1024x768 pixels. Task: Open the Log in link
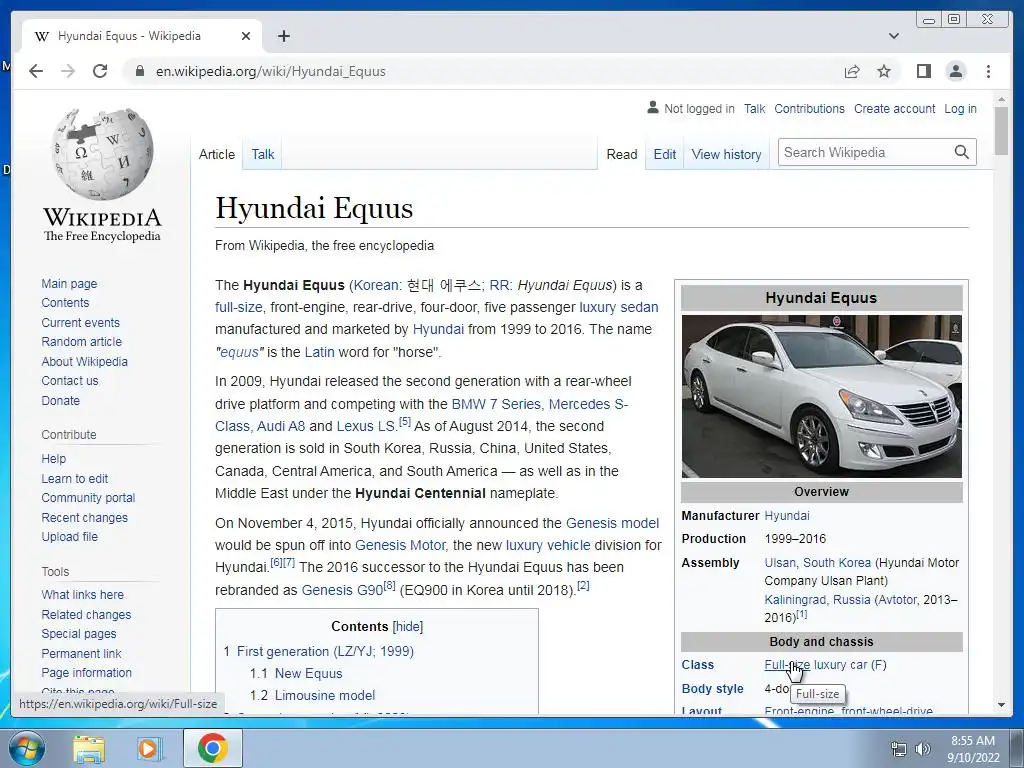[960, 108]
